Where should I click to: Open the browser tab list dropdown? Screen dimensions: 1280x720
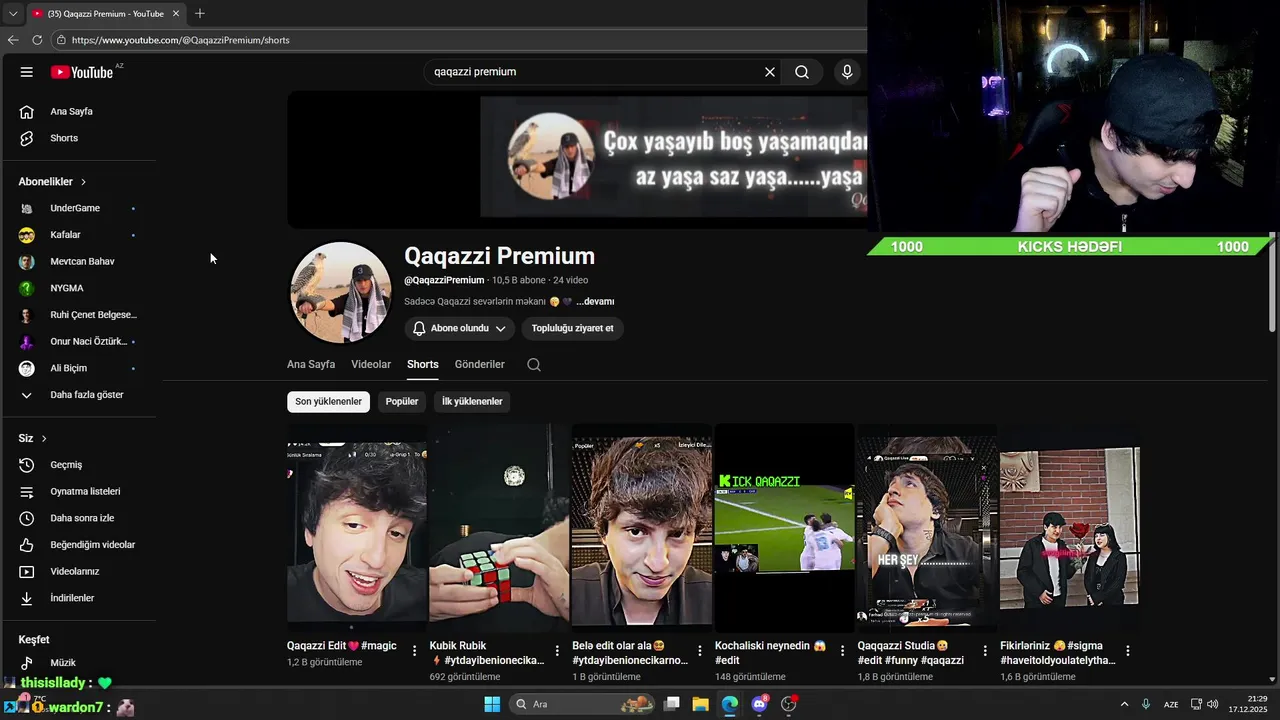point(13,14)
